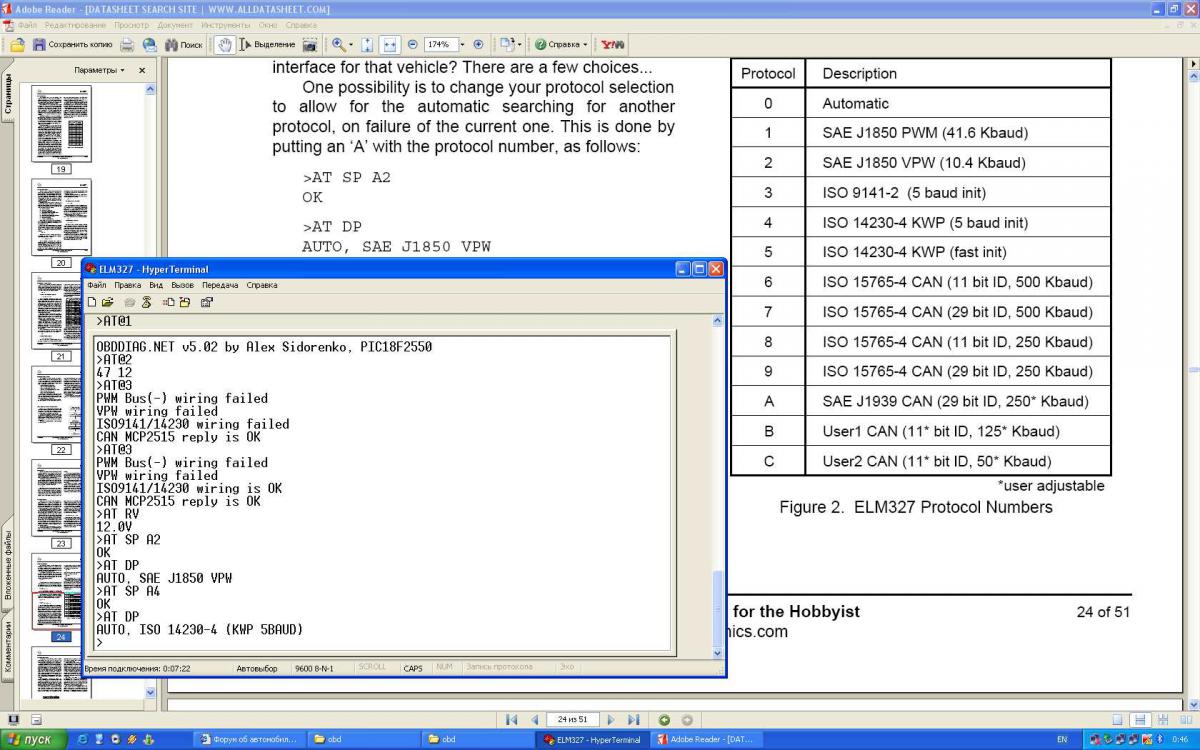Click the Поиск search button
Viewport: 1200px width, 750px height.
click(x=184, y=45)
